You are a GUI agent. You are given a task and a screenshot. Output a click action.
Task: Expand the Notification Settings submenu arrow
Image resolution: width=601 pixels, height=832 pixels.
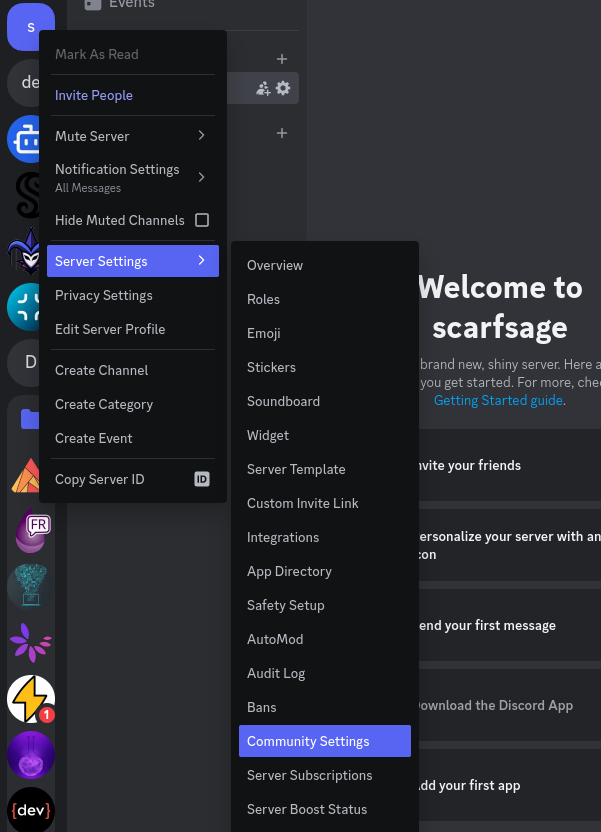202,177
